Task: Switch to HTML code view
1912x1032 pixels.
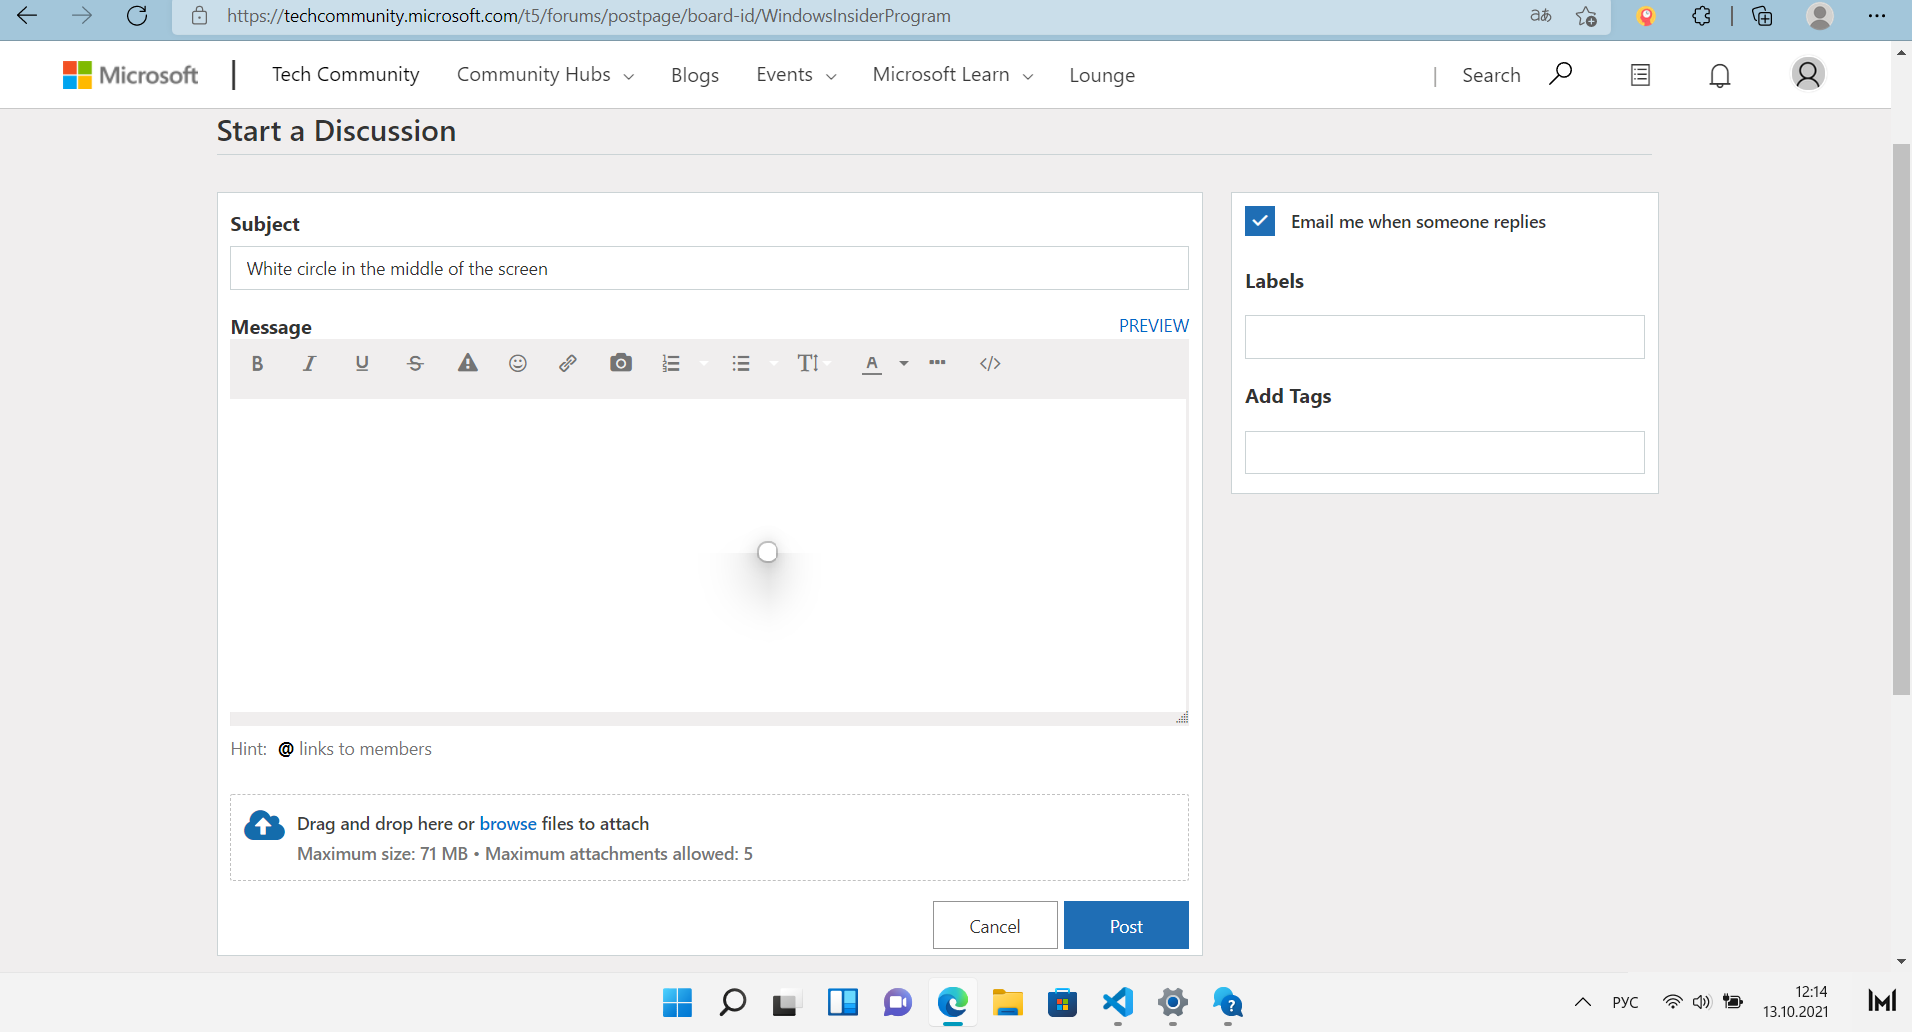Action: (x=989, y=363)
